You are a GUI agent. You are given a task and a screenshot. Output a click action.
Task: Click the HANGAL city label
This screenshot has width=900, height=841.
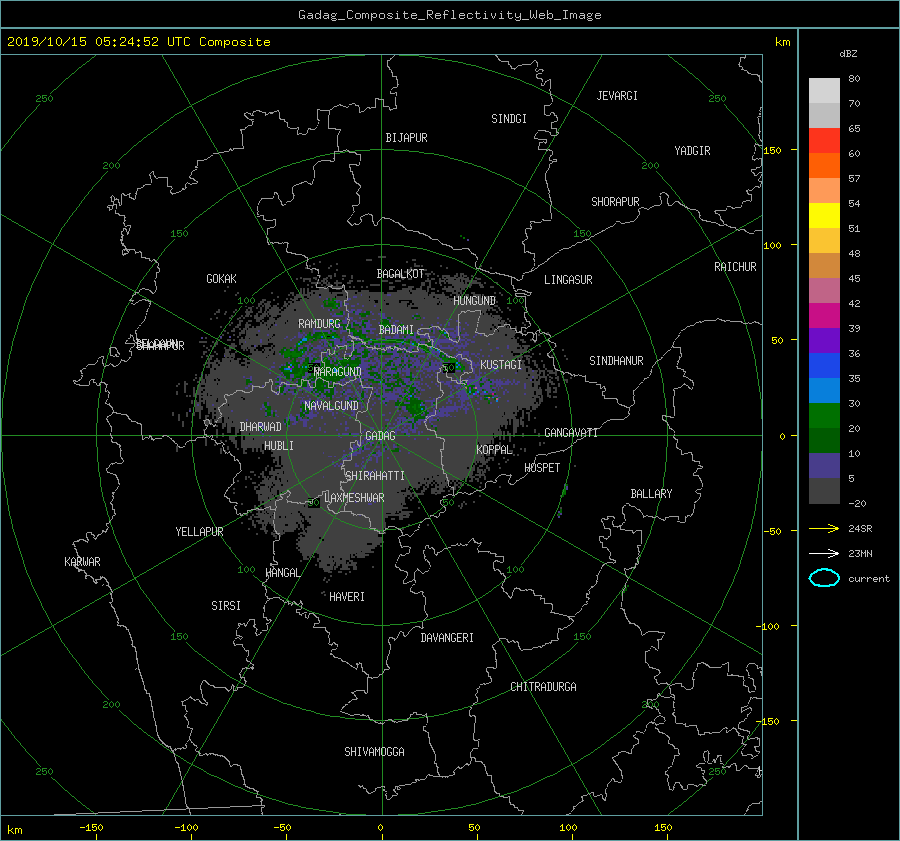coord(282,572)
